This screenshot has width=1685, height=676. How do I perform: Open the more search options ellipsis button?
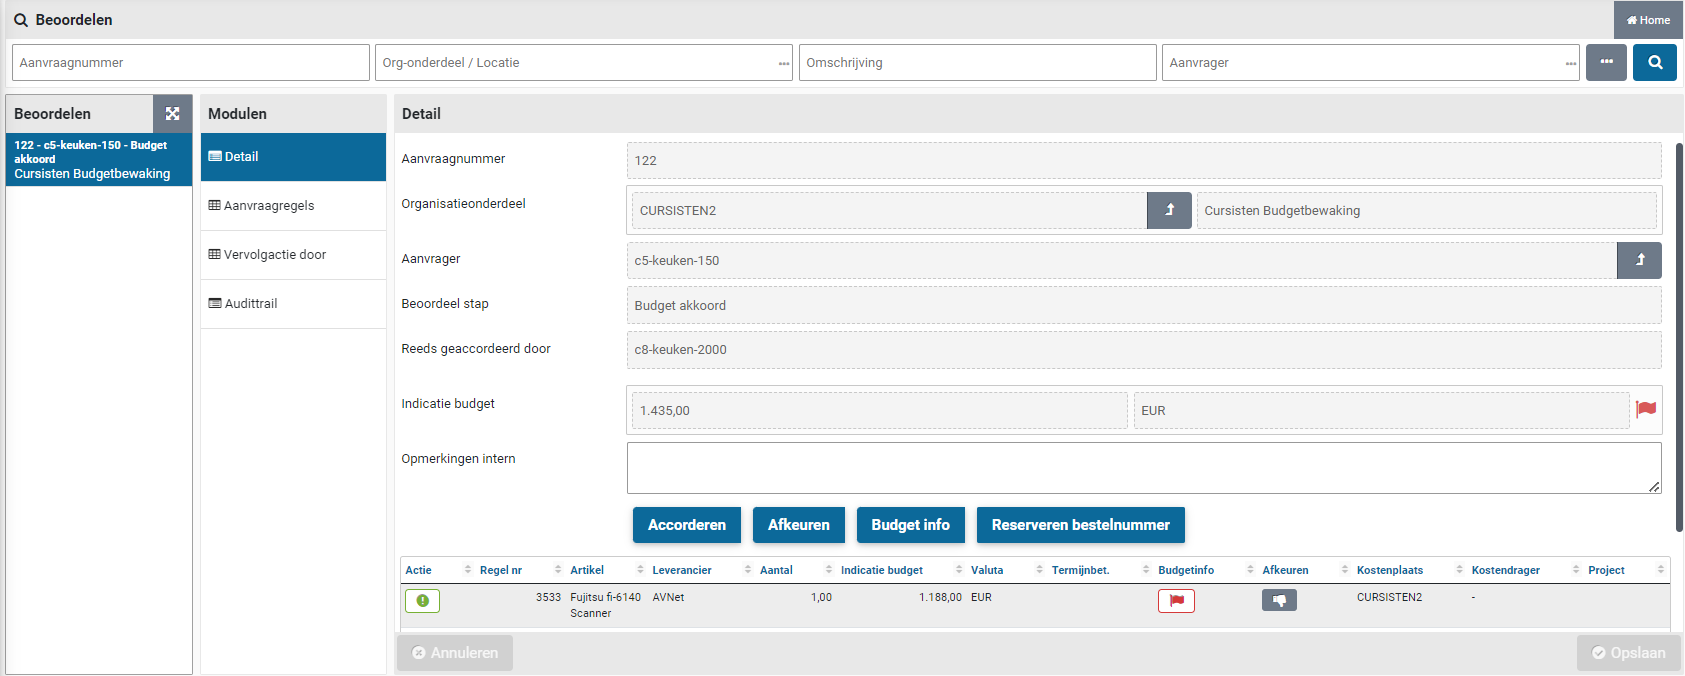[x=1606, y=62]
